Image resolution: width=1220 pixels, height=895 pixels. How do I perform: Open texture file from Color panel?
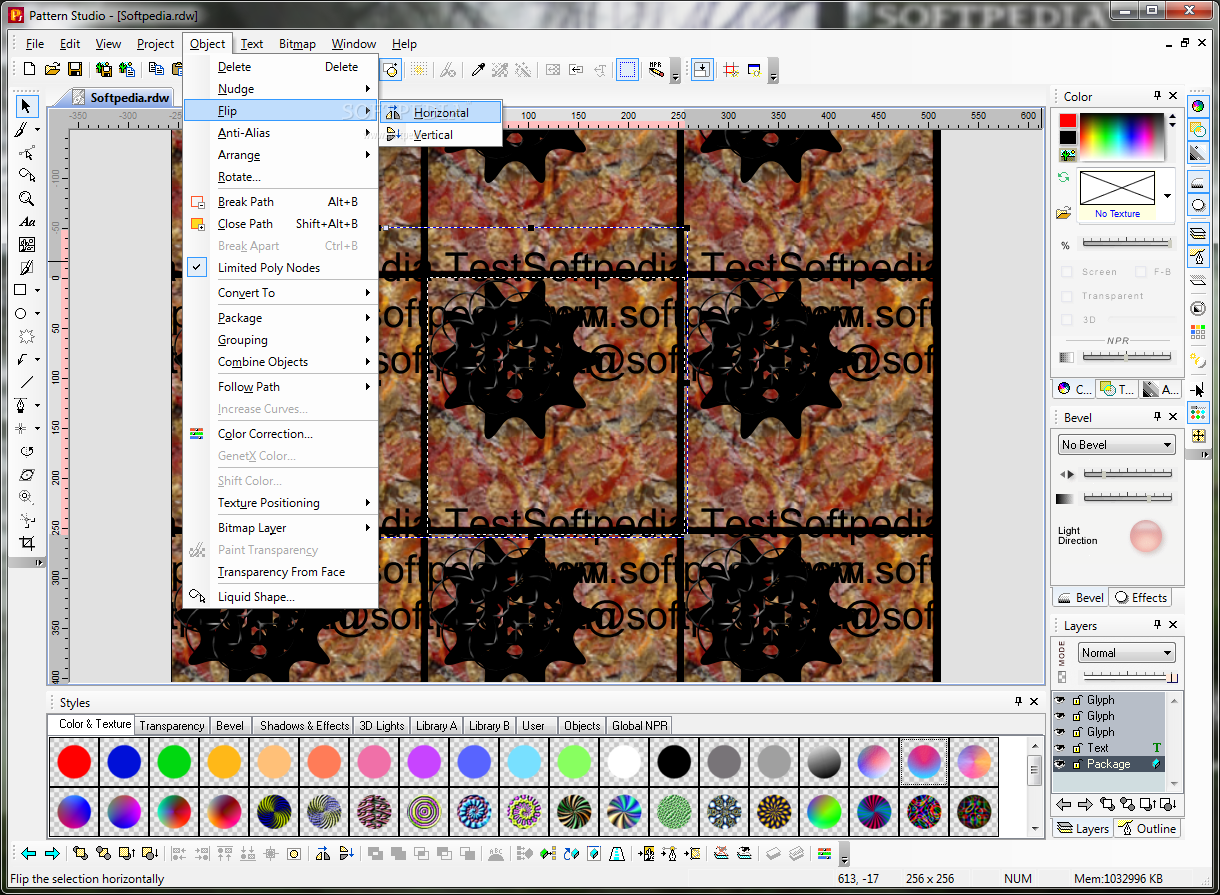tap(1065, 213)
